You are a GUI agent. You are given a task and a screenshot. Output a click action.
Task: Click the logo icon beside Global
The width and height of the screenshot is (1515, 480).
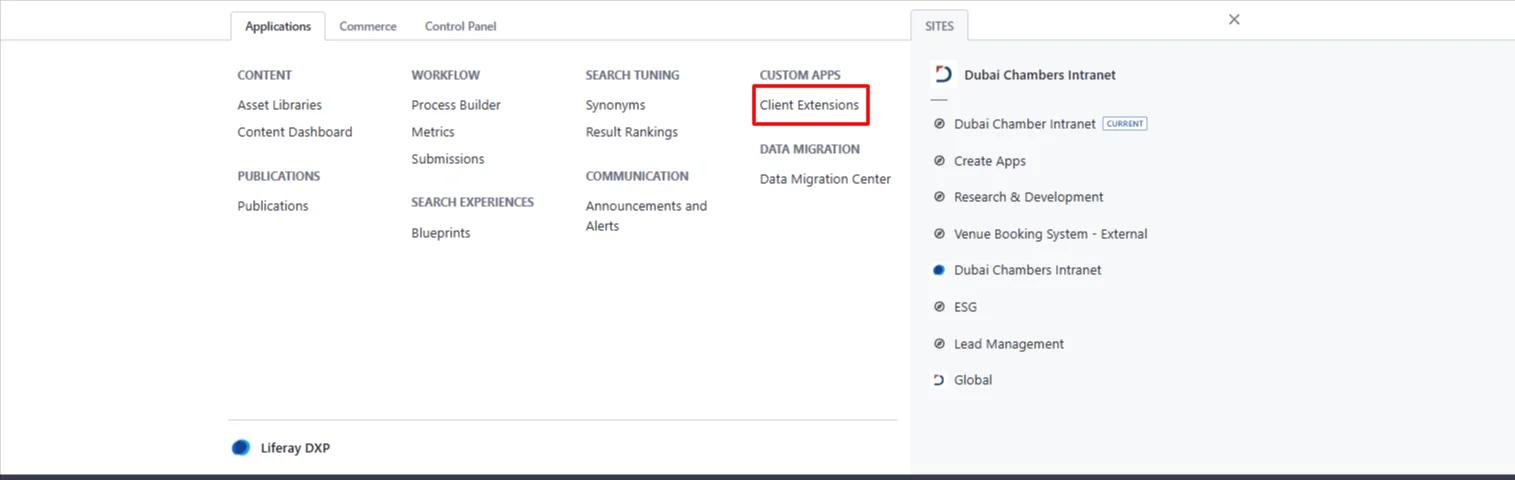[938, 380]
